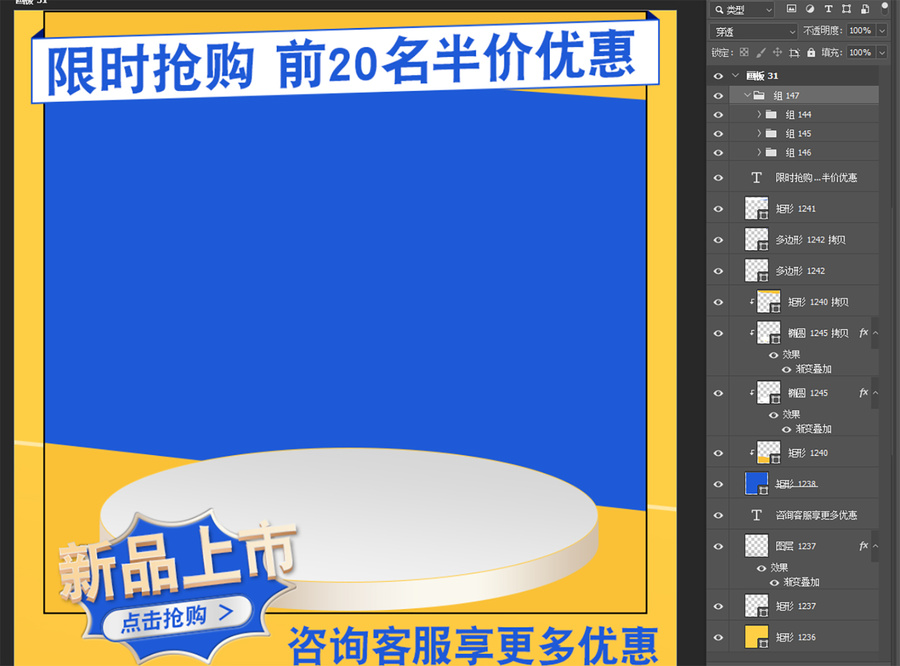
Task: Expand the 组 146 group
Action: [x=759, y=152]
